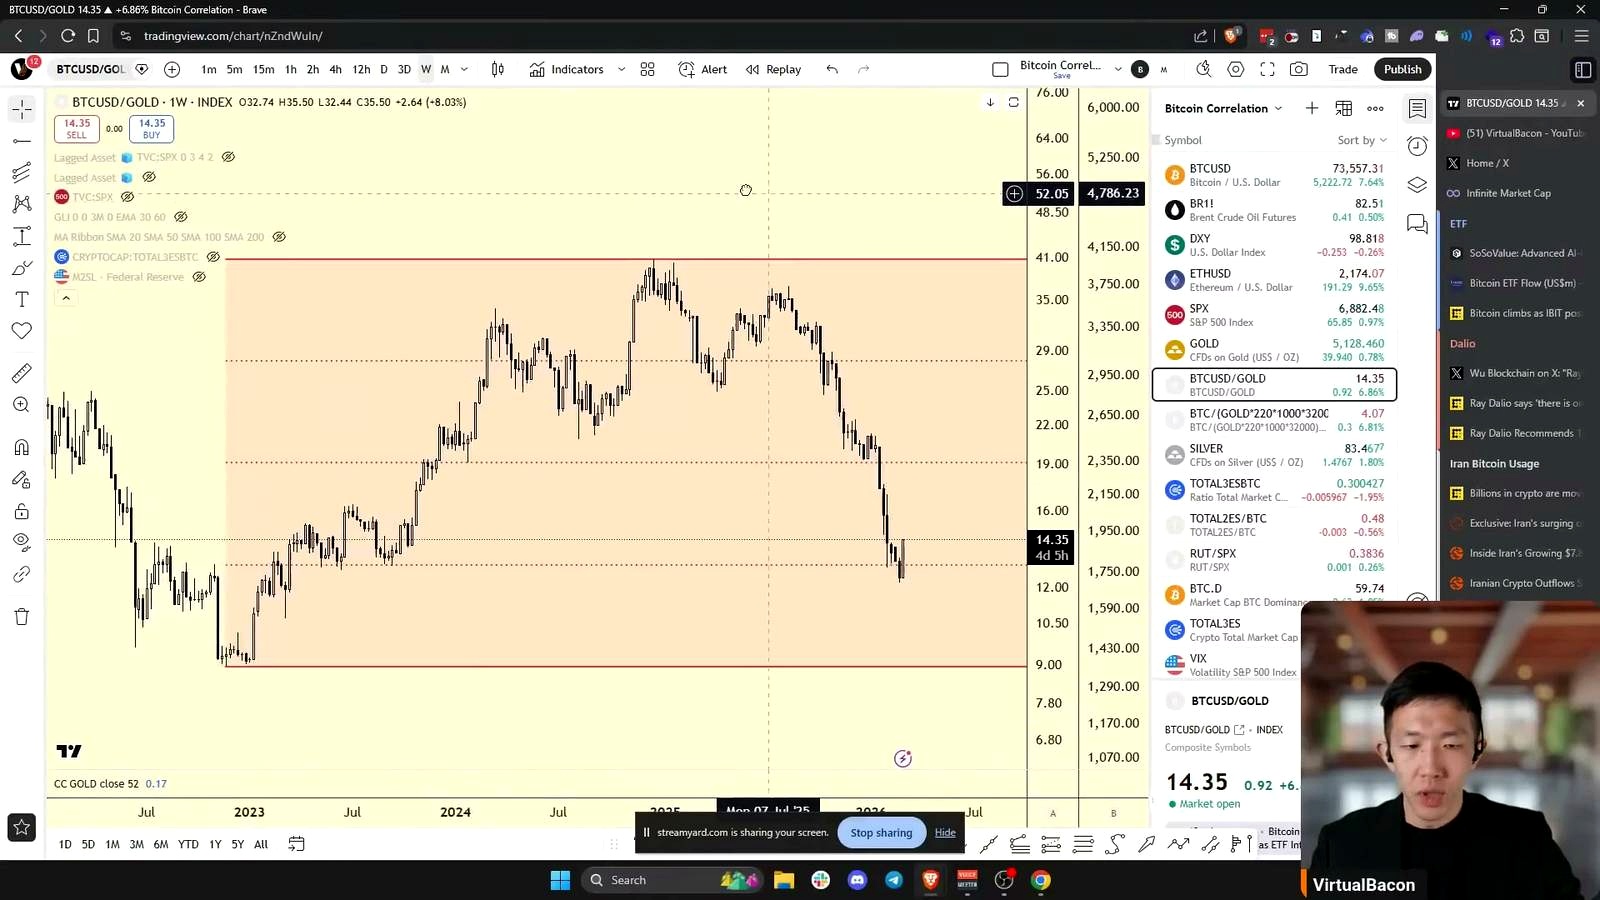
Task: Select the D daily timeframe
Action: click(x=383, y=69)
